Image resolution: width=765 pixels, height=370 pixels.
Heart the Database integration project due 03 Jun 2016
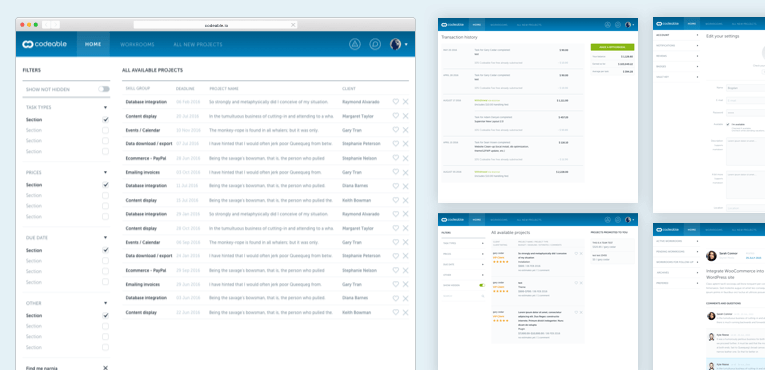tap(396, 298)
